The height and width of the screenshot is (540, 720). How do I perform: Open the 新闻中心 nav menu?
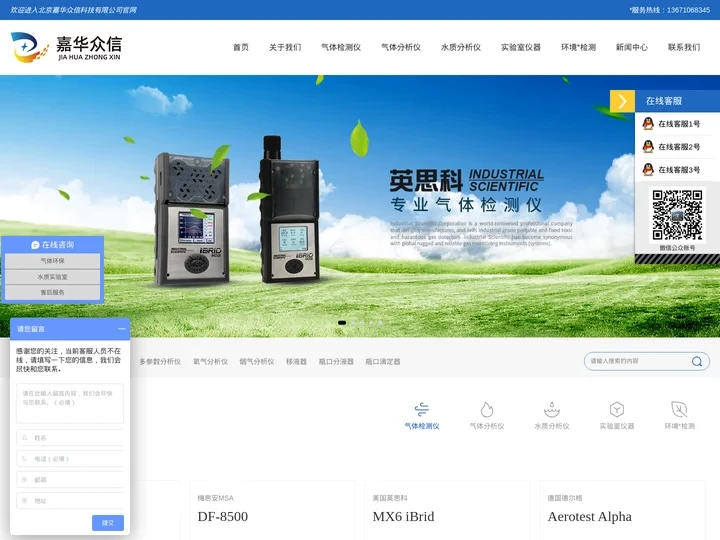[x=632, y=47]
